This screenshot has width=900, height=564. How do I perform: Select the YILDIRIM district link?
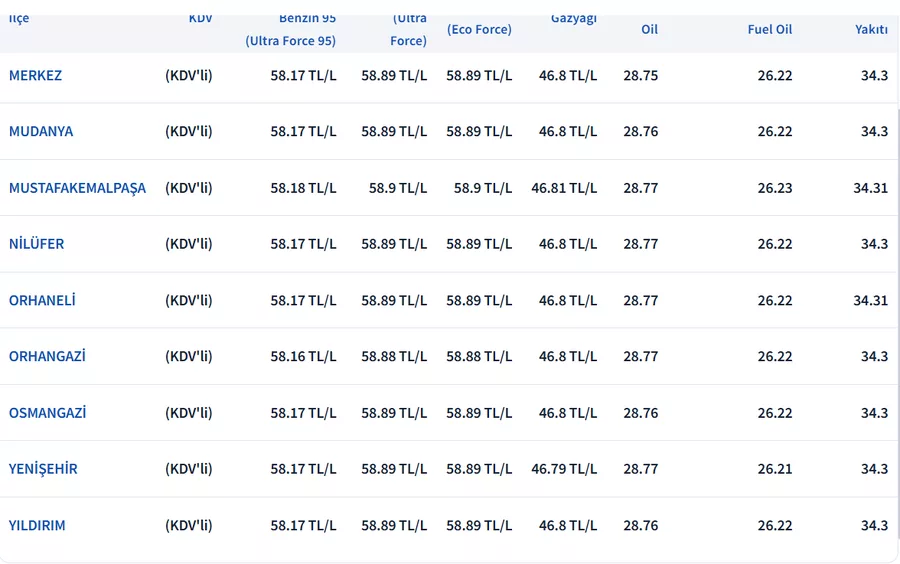point(37,525)
